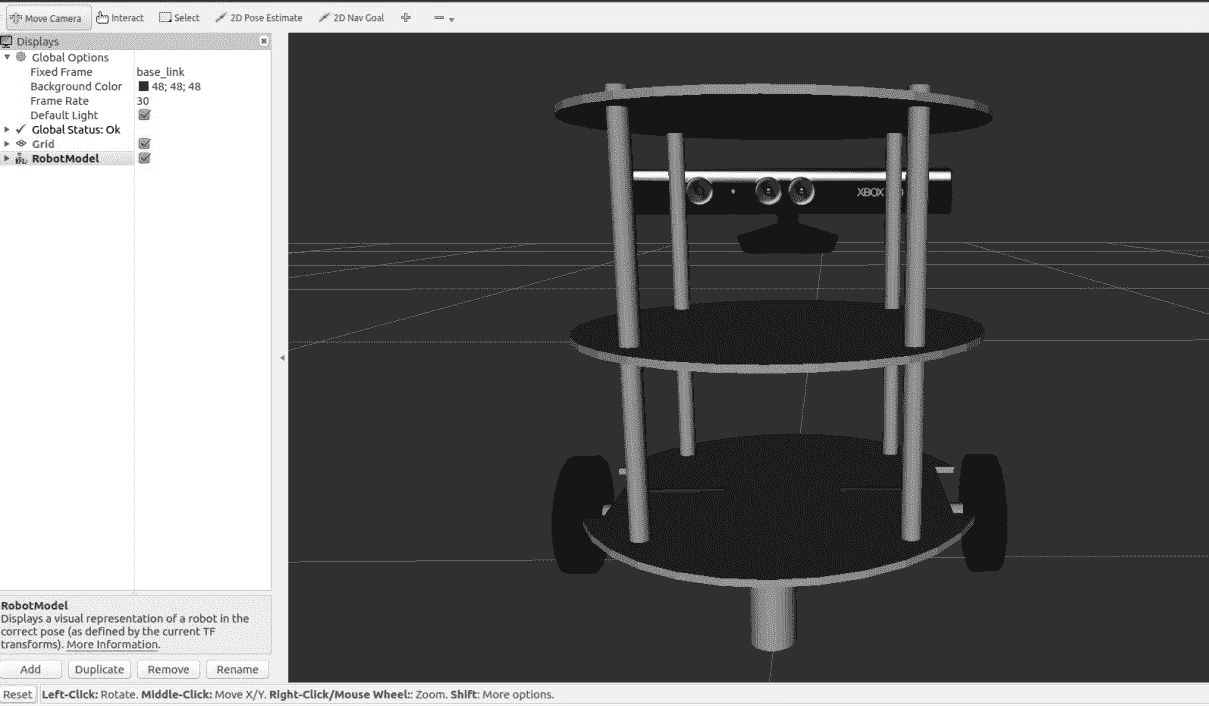The width and height of the screenshot is (1209, 706).
Task: Select the RobotModel display entry
Action: [65, 158]
